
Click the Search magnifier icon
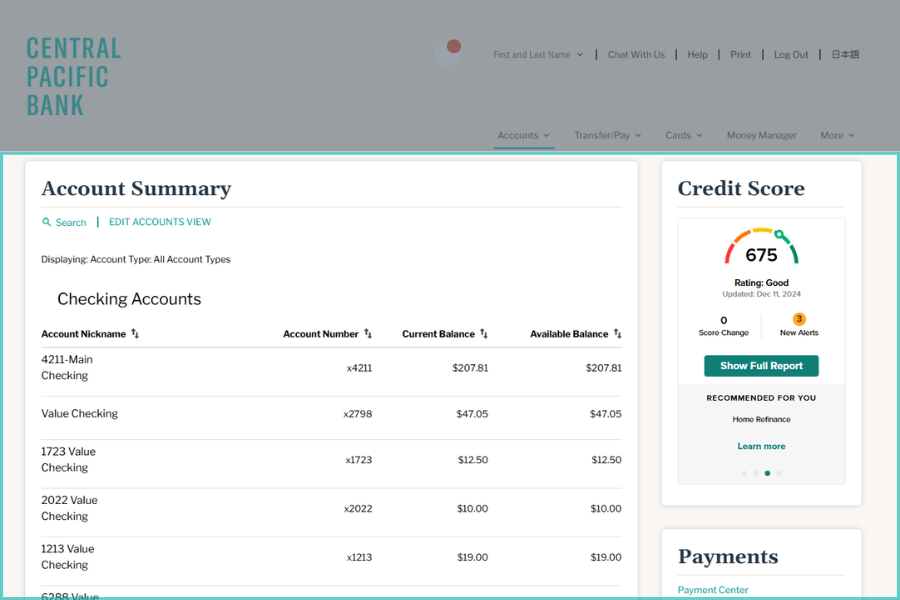tap(46, 222)
